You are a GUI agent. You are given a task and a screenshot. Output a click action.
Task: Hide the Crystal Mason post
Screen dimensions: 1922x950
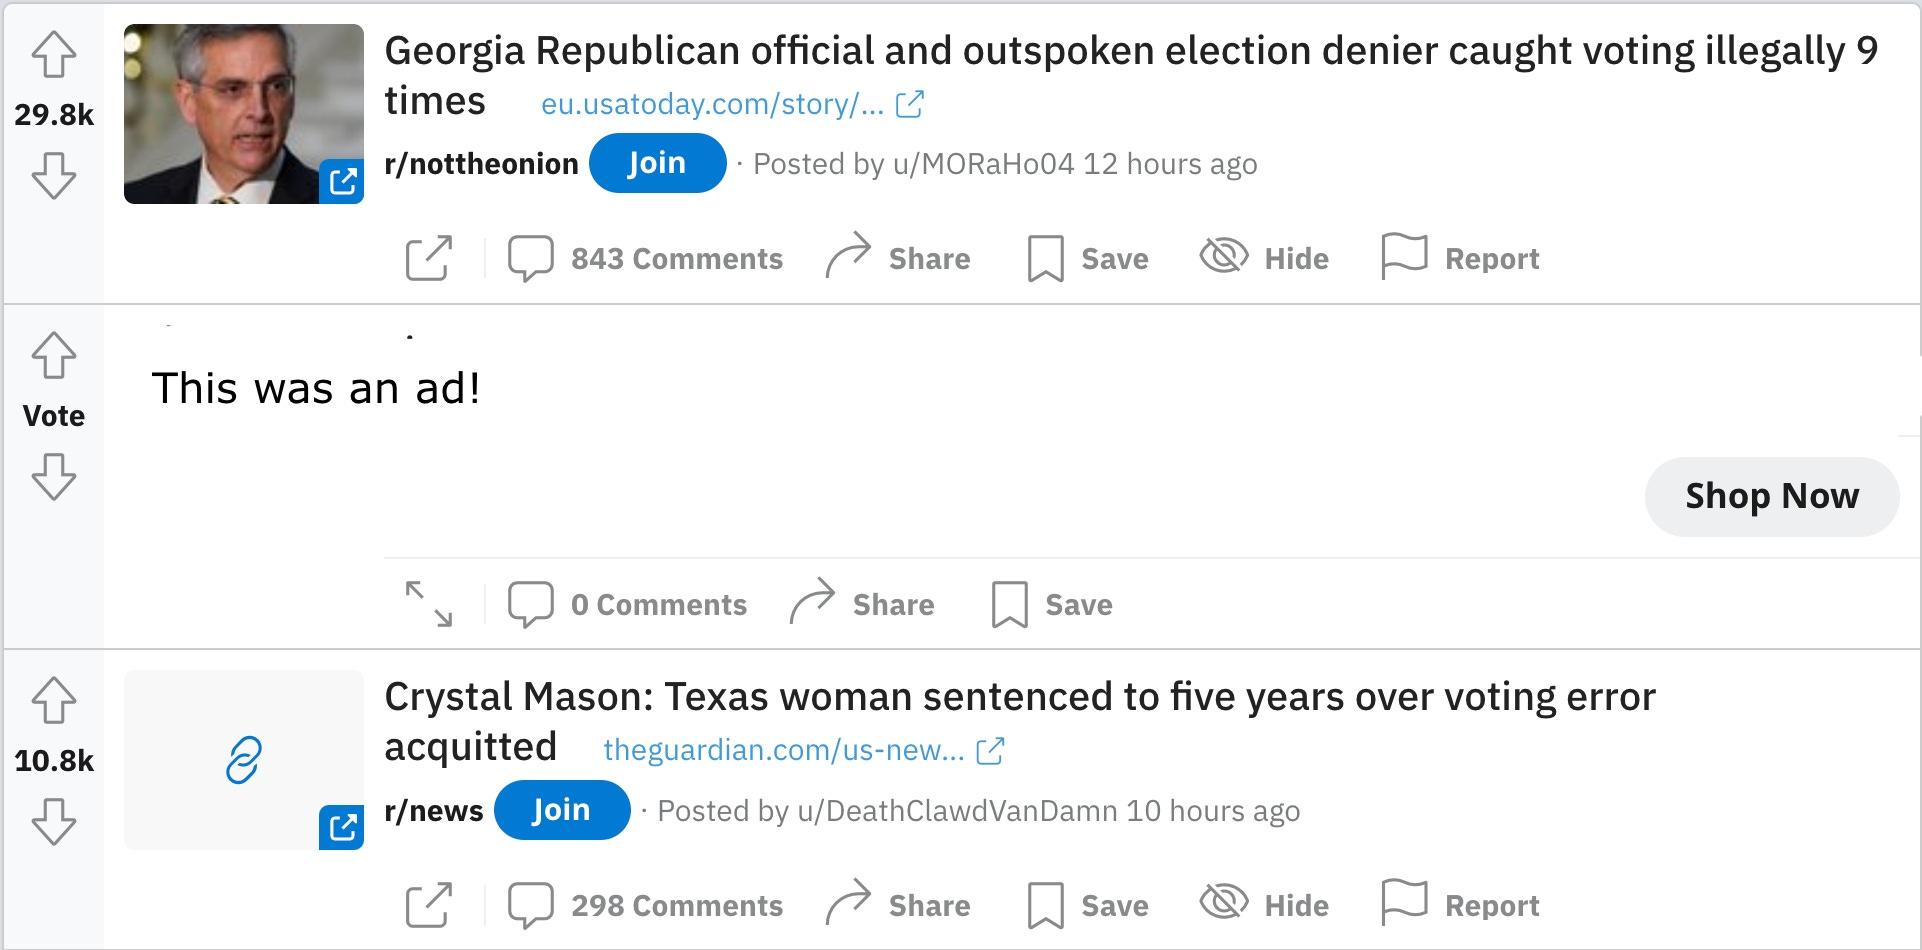(1264, 905)
